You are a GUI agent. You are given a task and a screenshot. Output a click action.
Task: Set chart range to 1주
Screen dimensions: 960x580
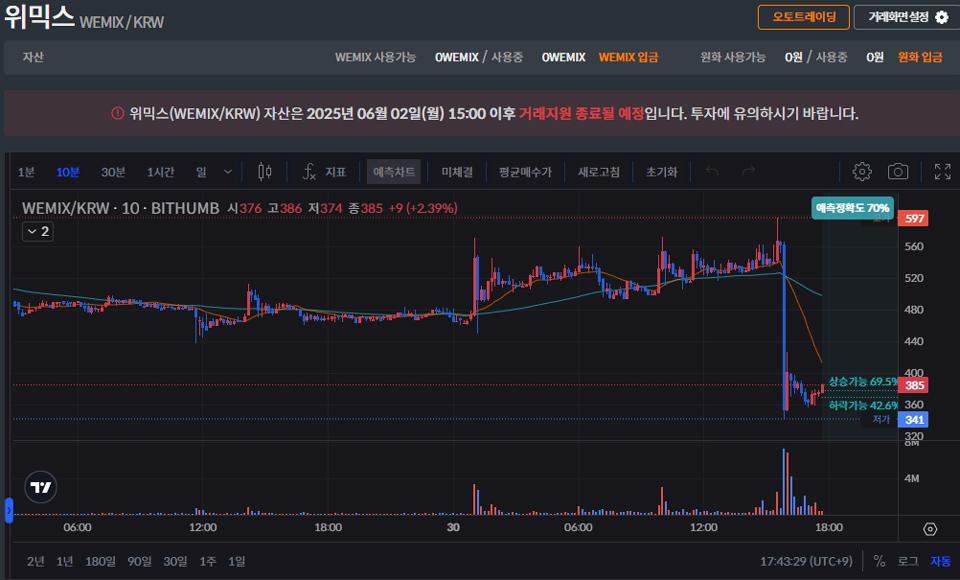pos(208,561)
